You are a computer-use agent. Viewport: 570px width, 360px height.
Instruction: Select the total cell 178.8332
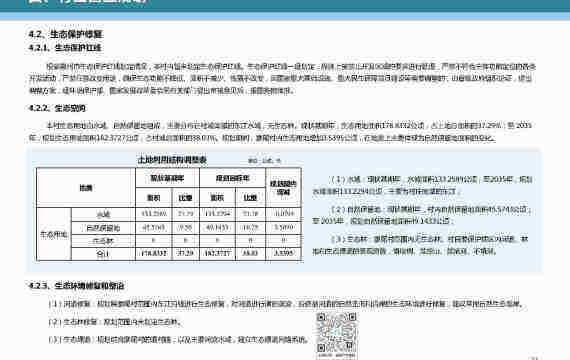coord(154,253)
